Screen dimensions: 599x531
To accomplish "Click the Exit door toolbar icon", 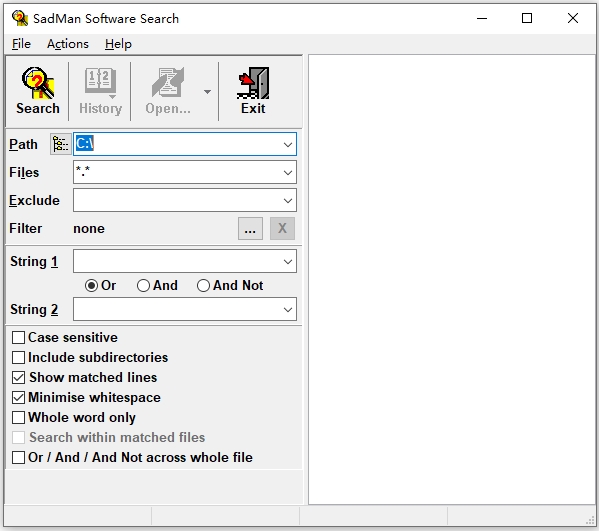I will [253, 83].
